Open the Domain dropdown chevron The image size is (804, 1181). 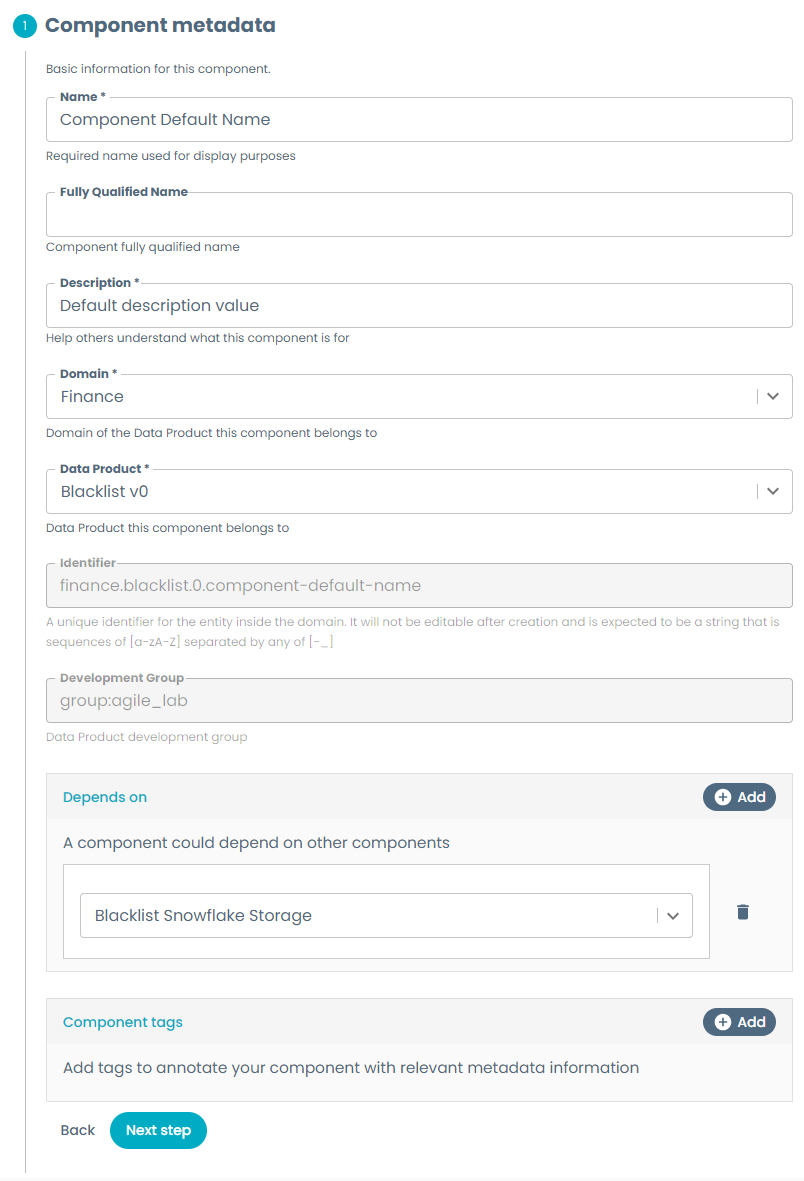772,396
